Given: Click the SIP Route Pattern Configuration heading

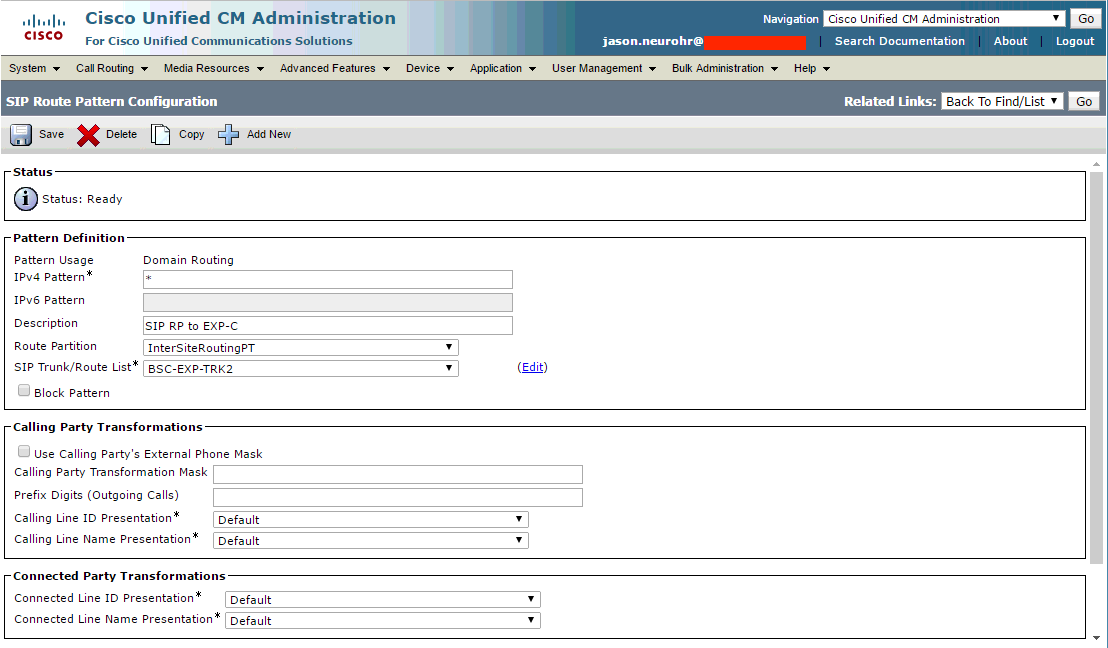Looking at the screenshot, I should click(x=112, y=102).
